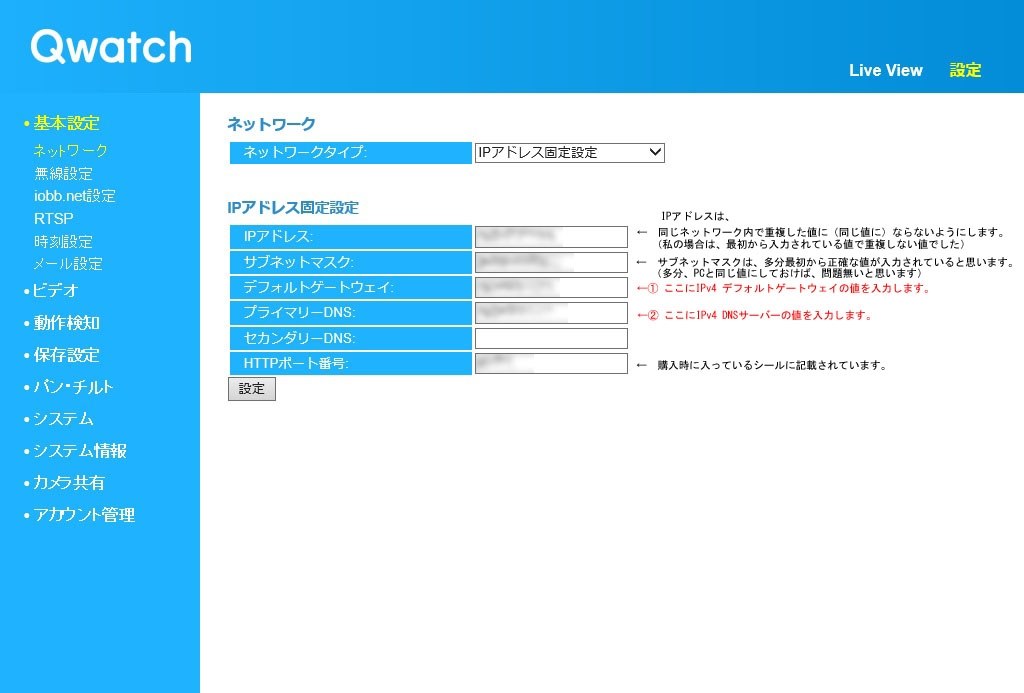Open the RTSP settings
1024x693 pixels.
[x=57, y=218]
